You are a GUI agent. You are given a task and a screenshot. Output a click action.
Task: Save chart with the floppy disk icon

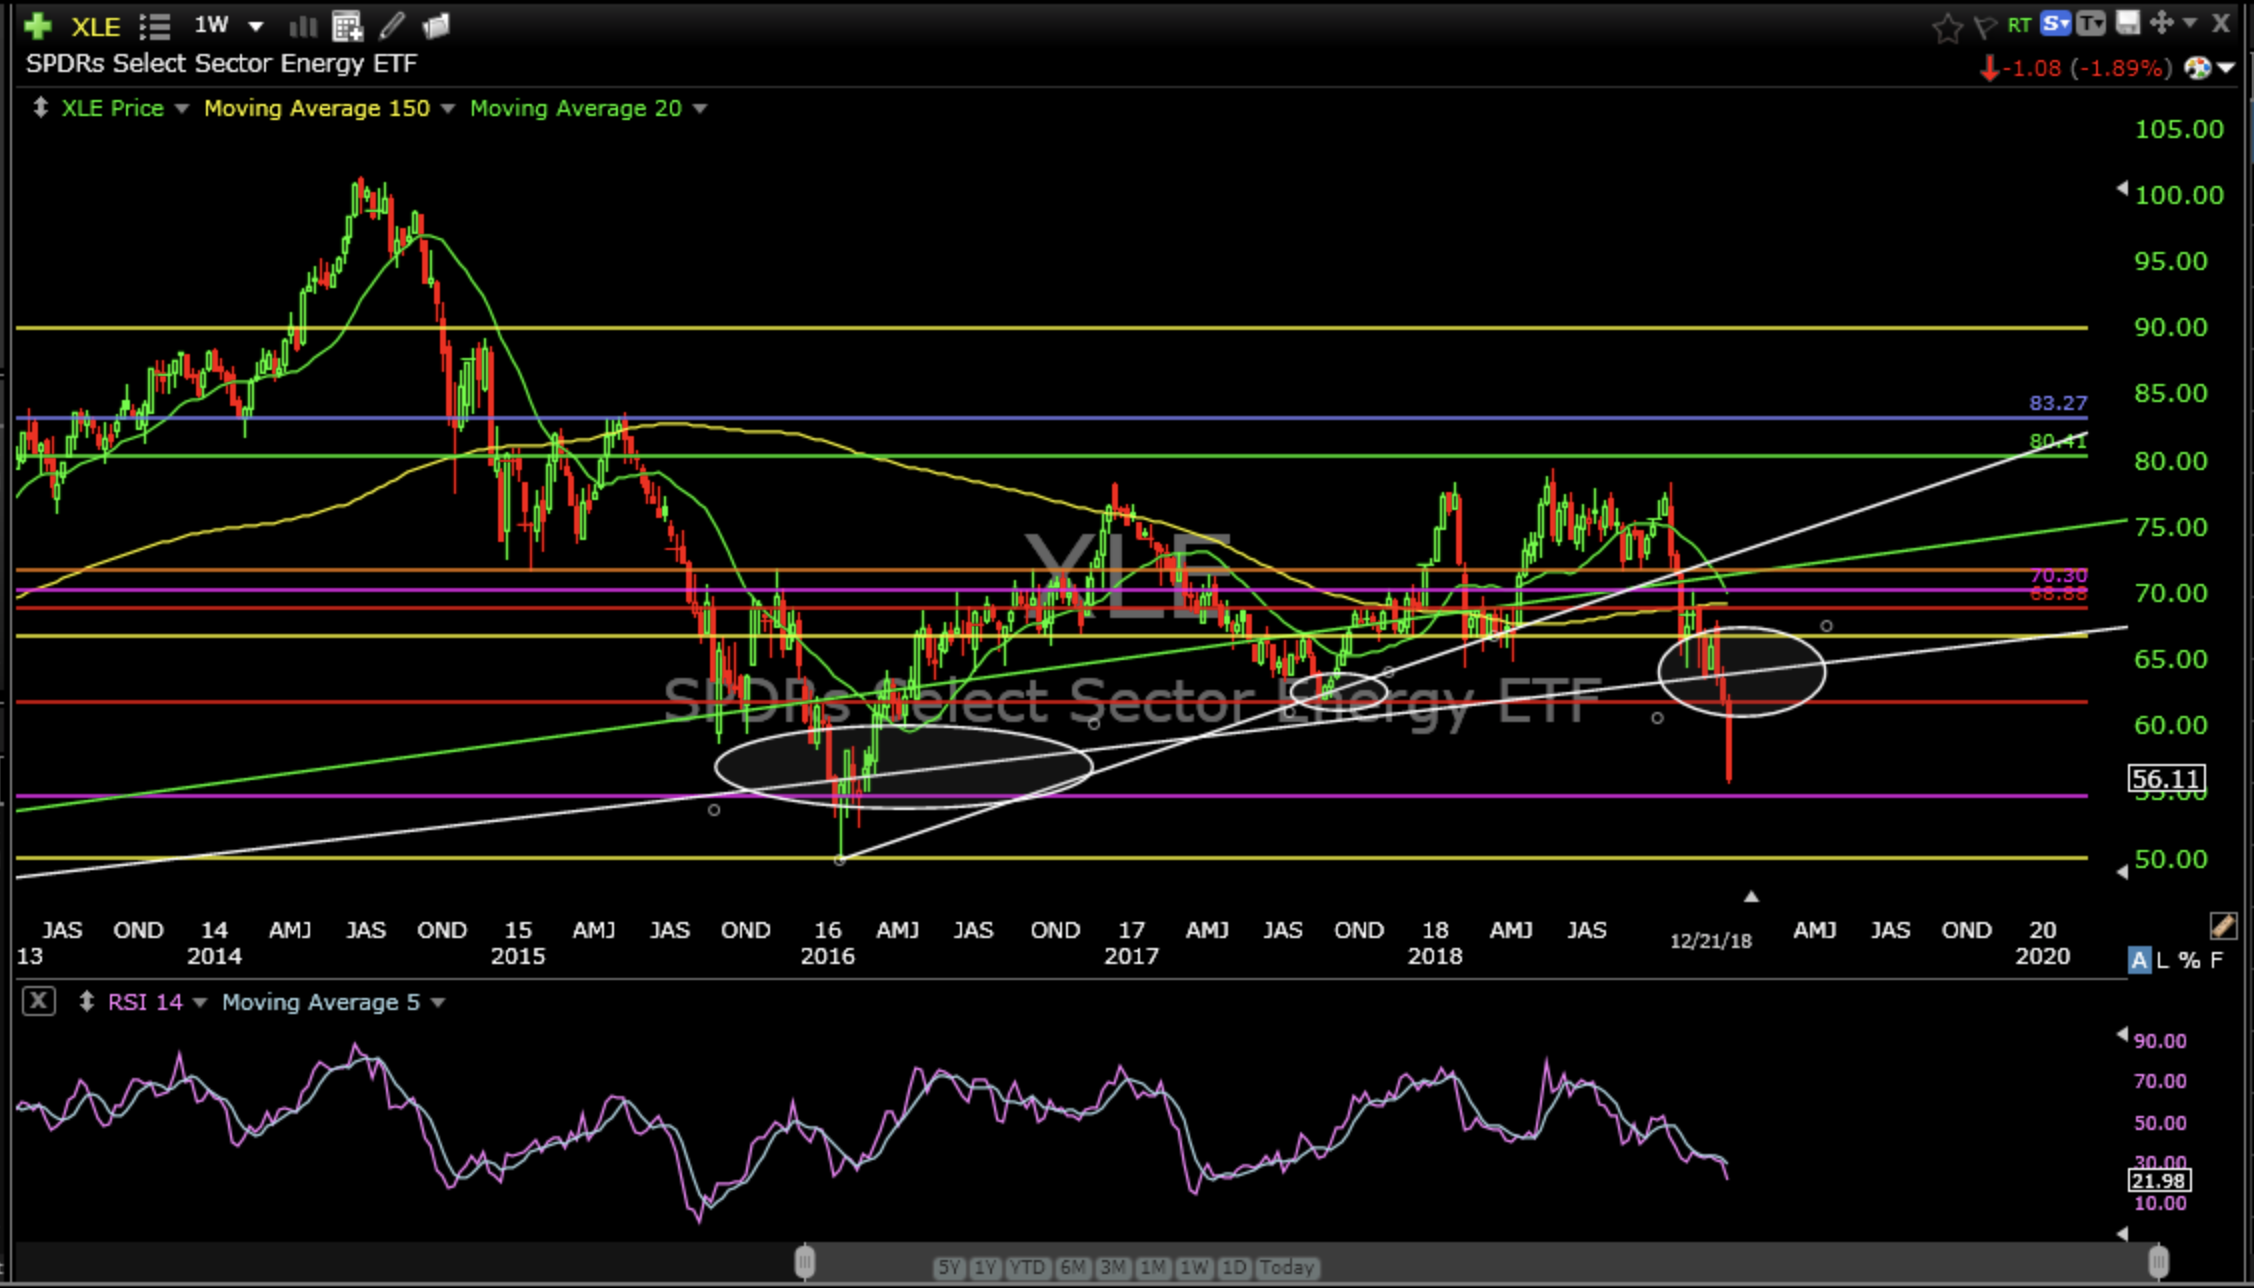tap(2128, 23)
